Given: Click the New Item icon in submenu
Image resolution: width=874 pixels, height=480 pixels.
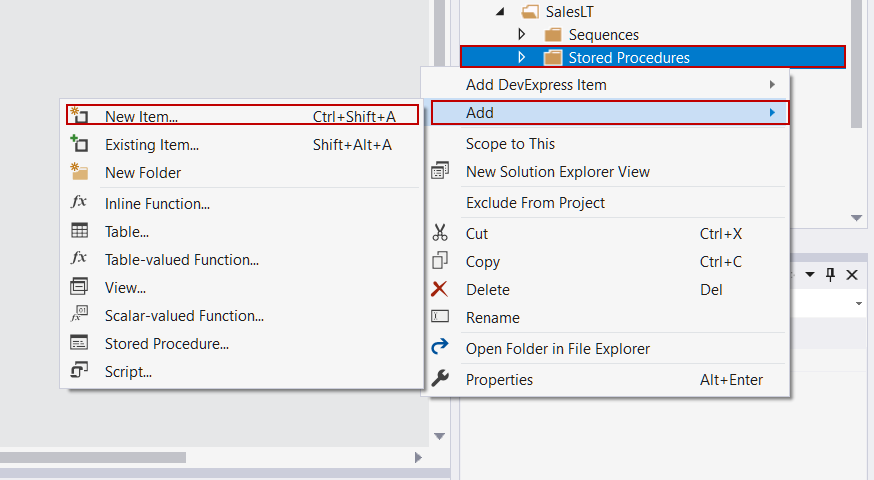Looking at the screenshot, I should point(80,117).
